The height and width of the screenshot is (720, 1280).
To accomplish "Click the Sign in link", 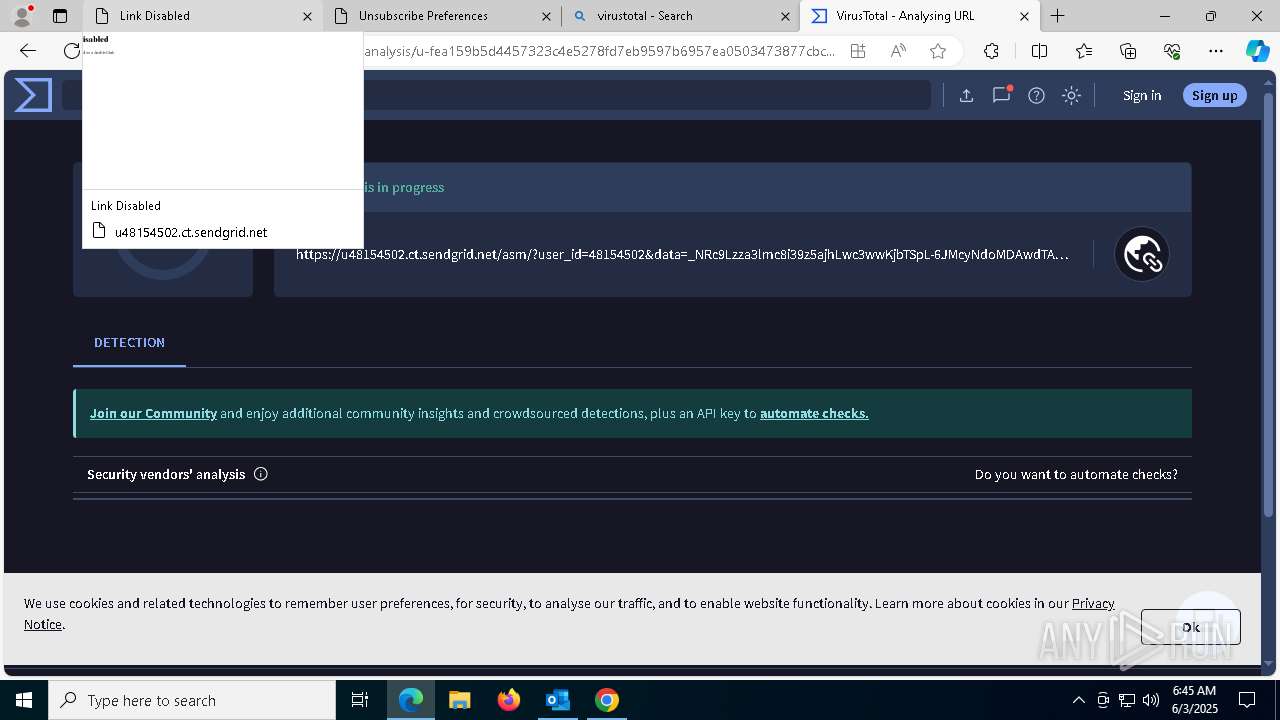I will pos(1142,96).
